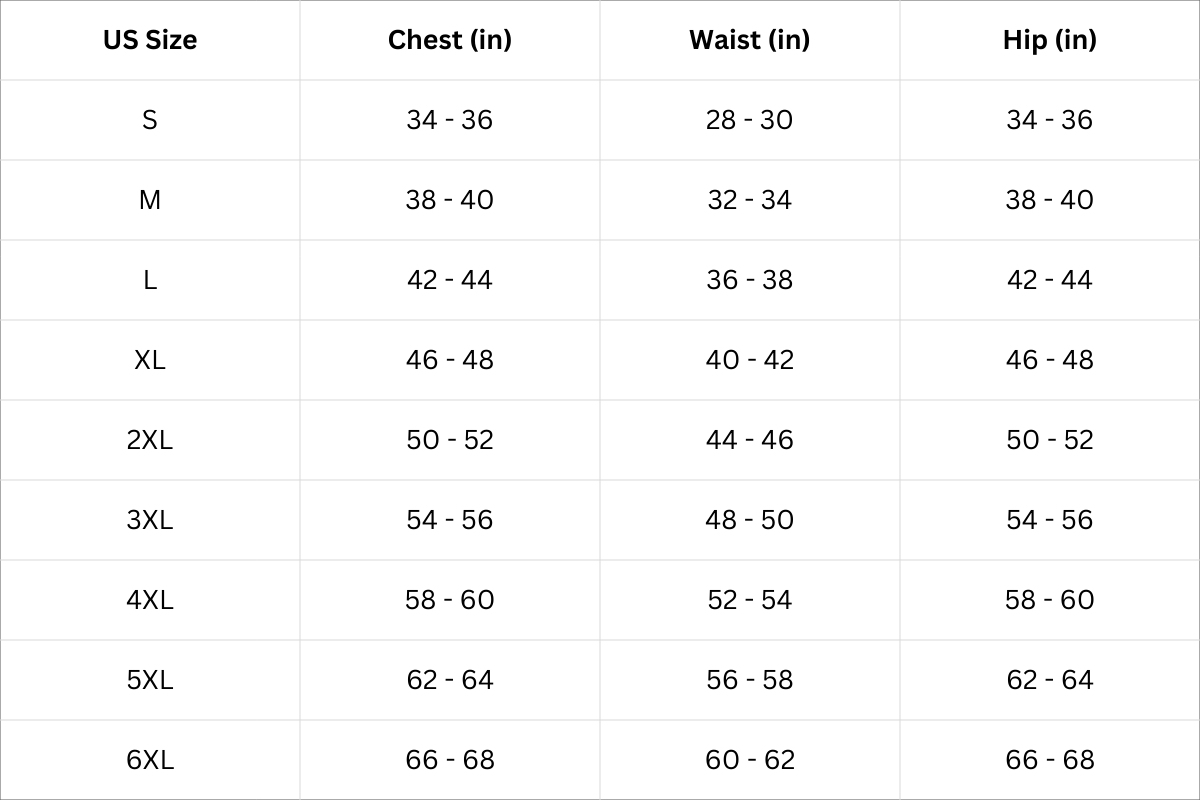Click the S size label cell
Viewport: 1200px width, 800px height.
[x=150, y=120]
